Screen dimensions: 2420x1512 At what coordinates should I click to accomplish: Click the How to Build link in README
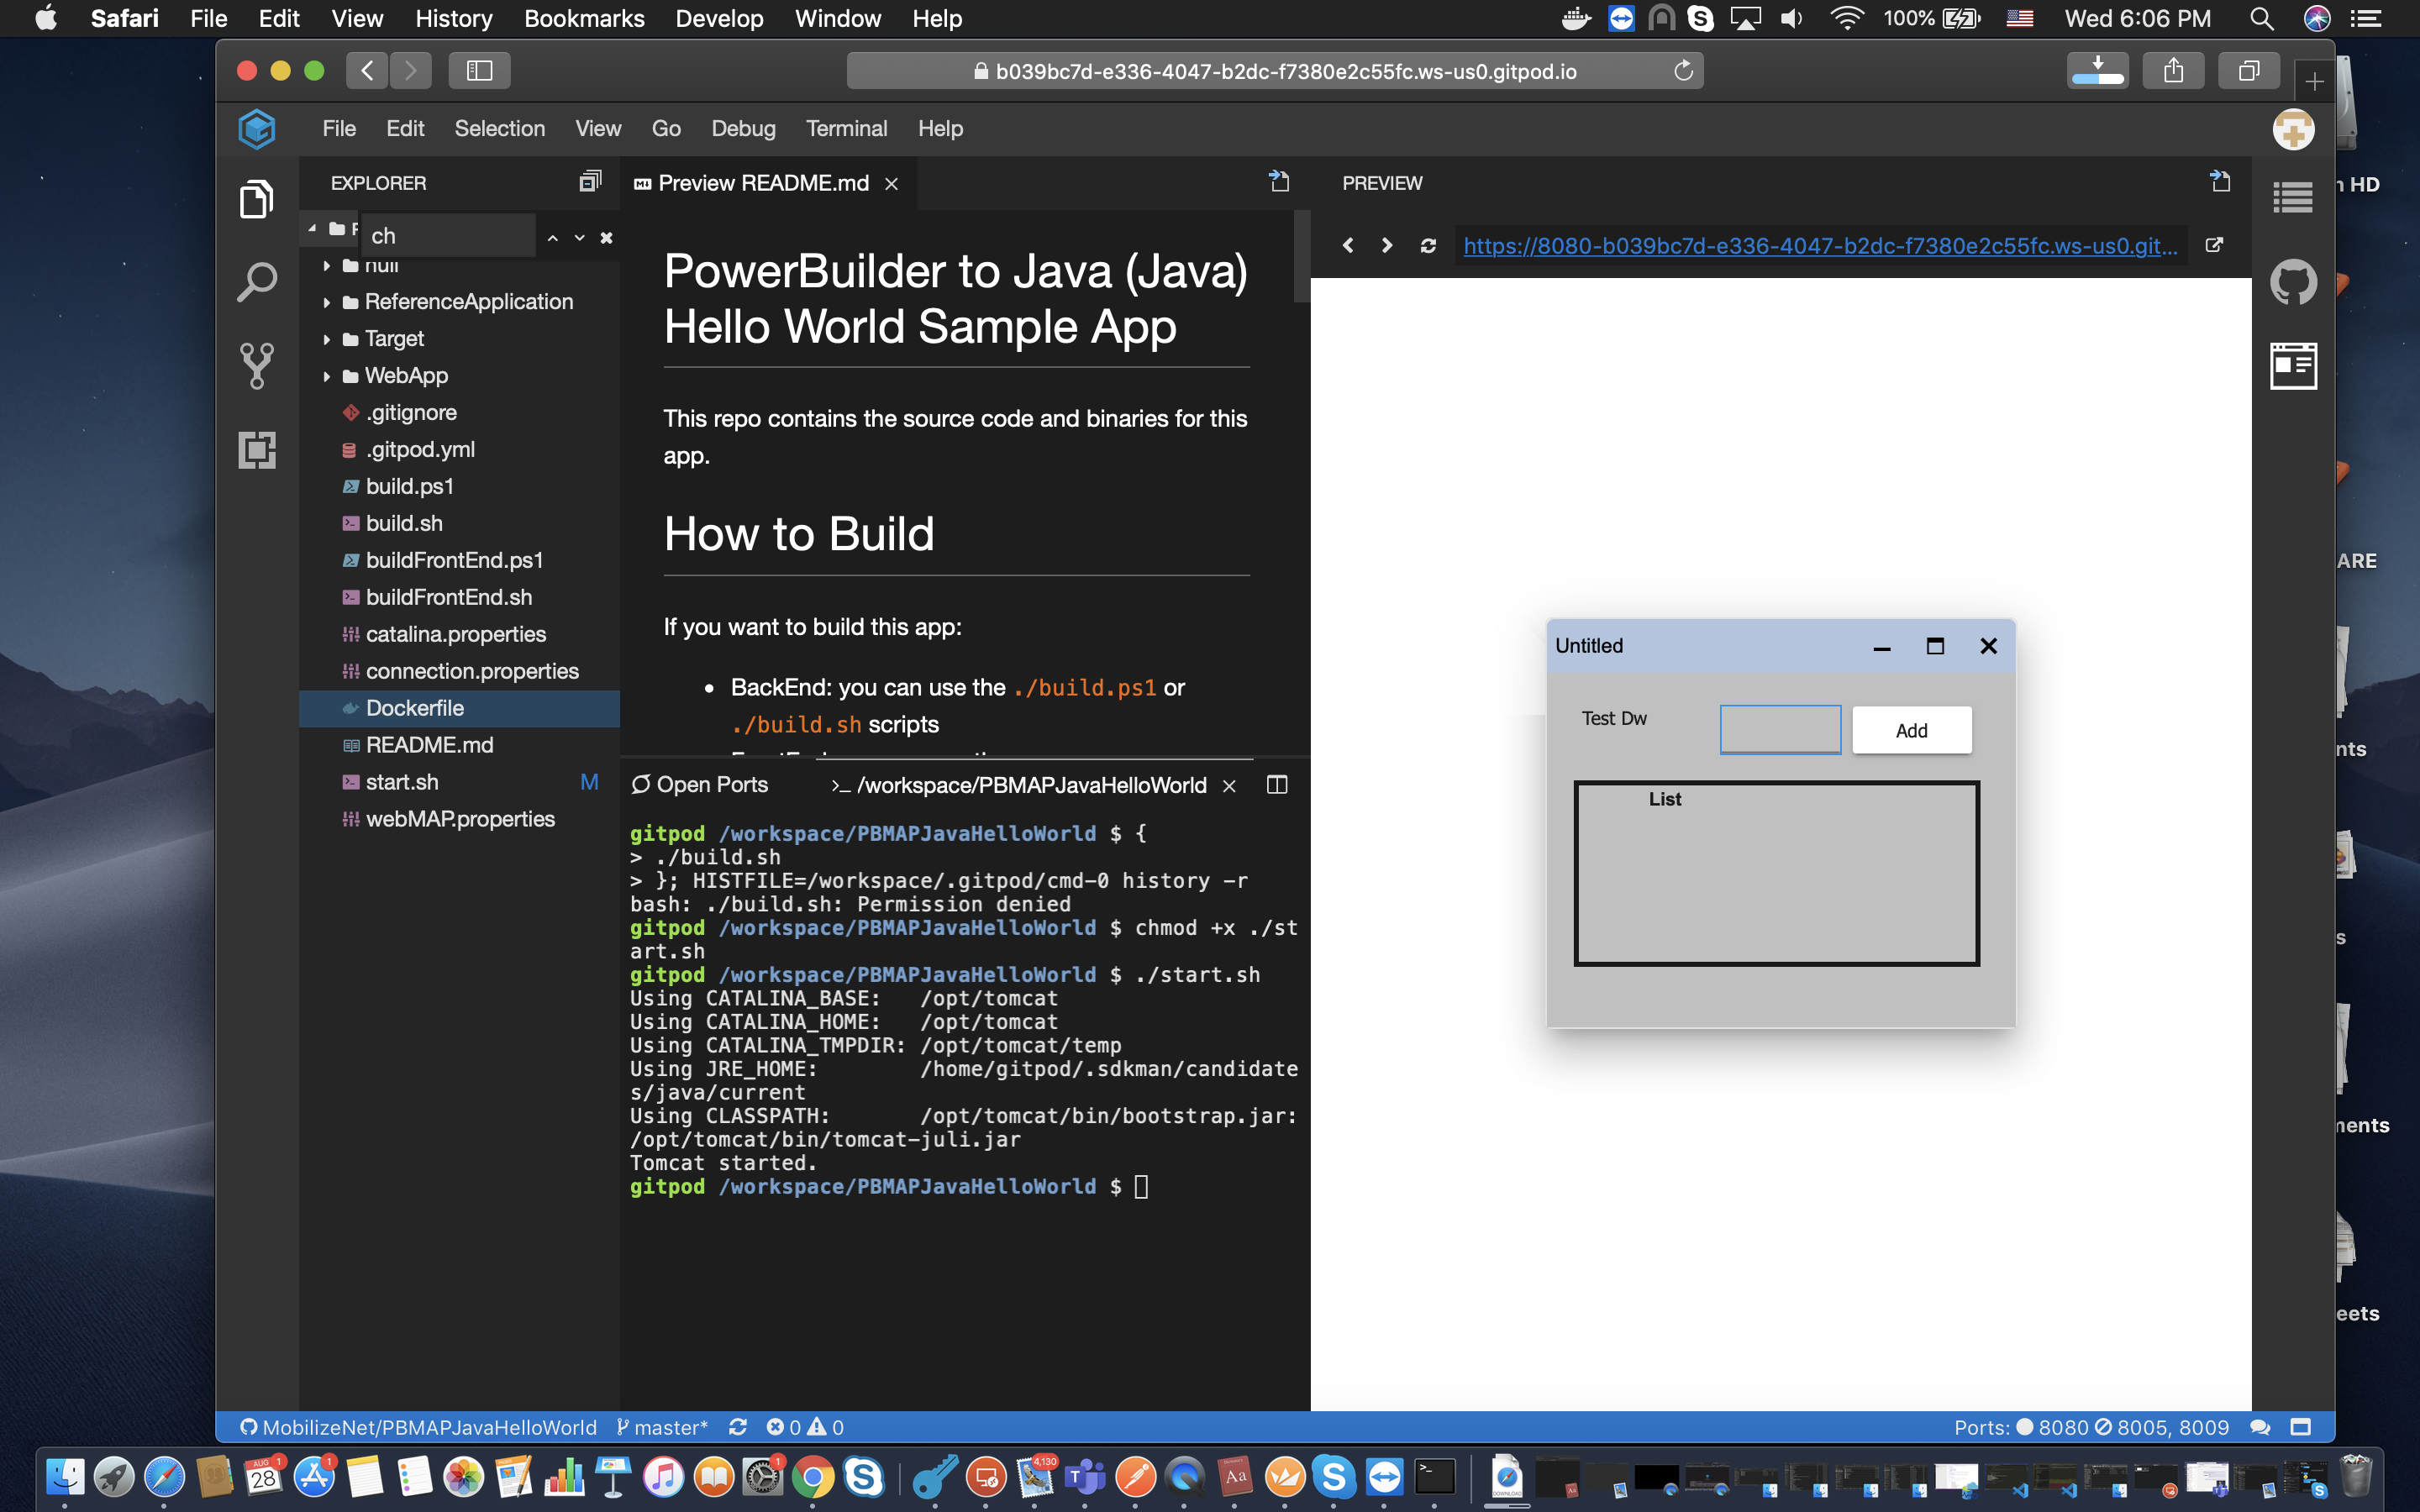(x=798, y=533)
